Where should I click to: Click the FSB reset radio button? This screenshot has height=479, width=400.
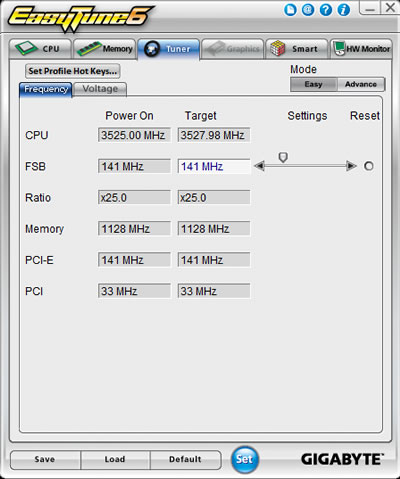coord(369,166)
